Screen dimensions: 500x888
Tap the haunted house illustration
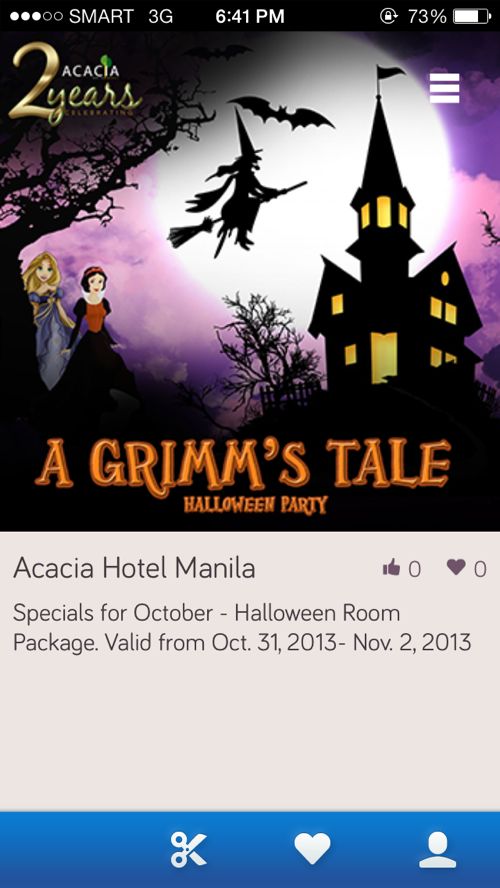[395, 238]
